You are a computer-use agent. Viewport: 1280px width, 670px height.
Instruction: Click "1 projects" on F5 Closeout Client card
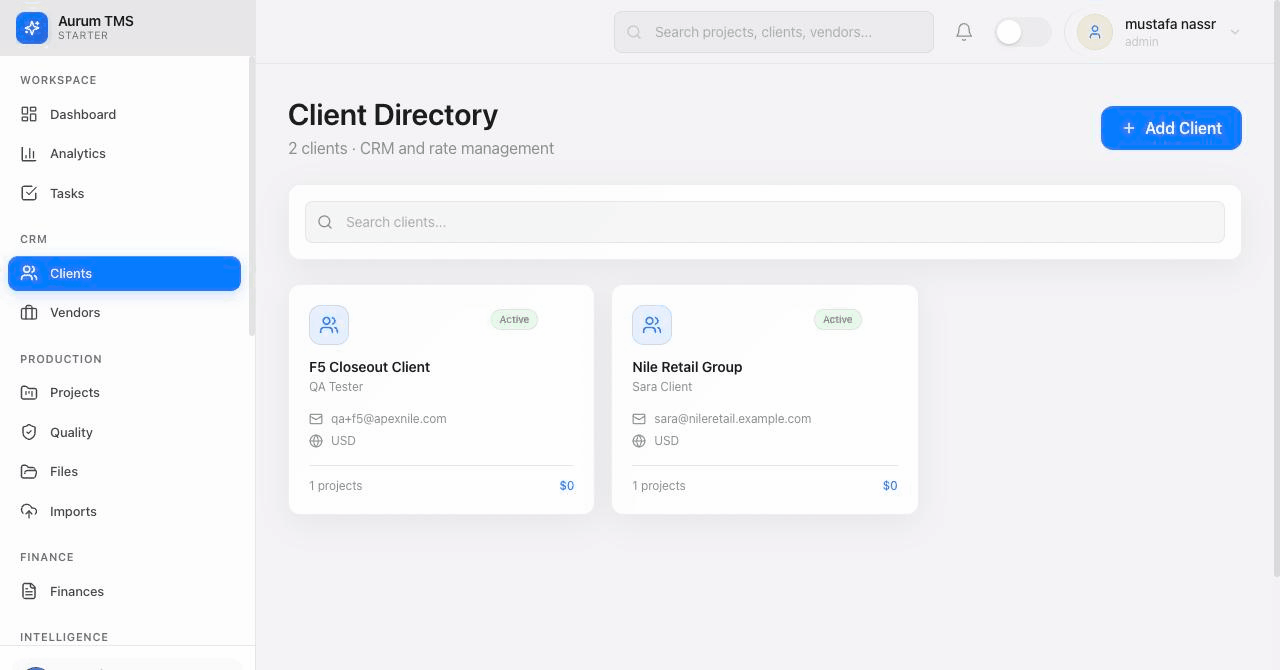tap(336, 486)
